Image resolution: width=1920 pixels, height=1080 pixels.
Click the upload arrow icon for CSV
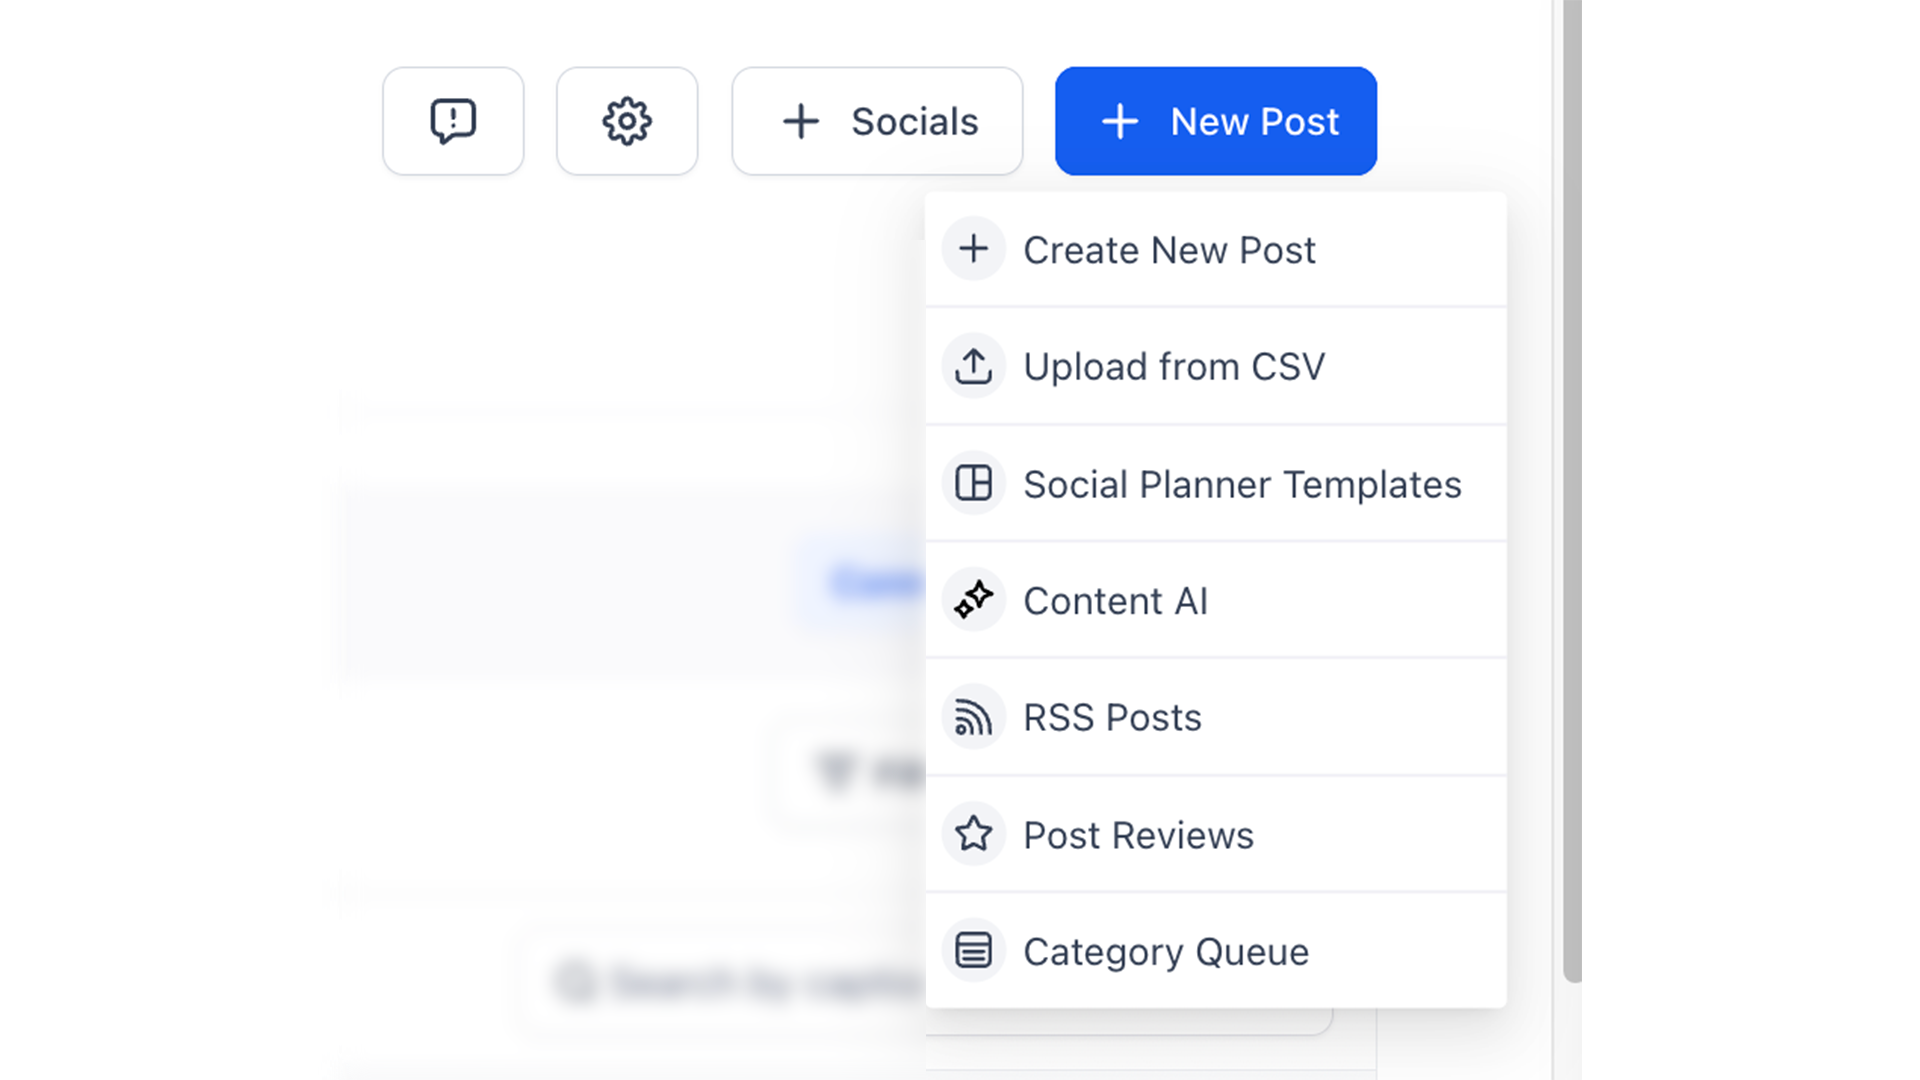(973, 366)
